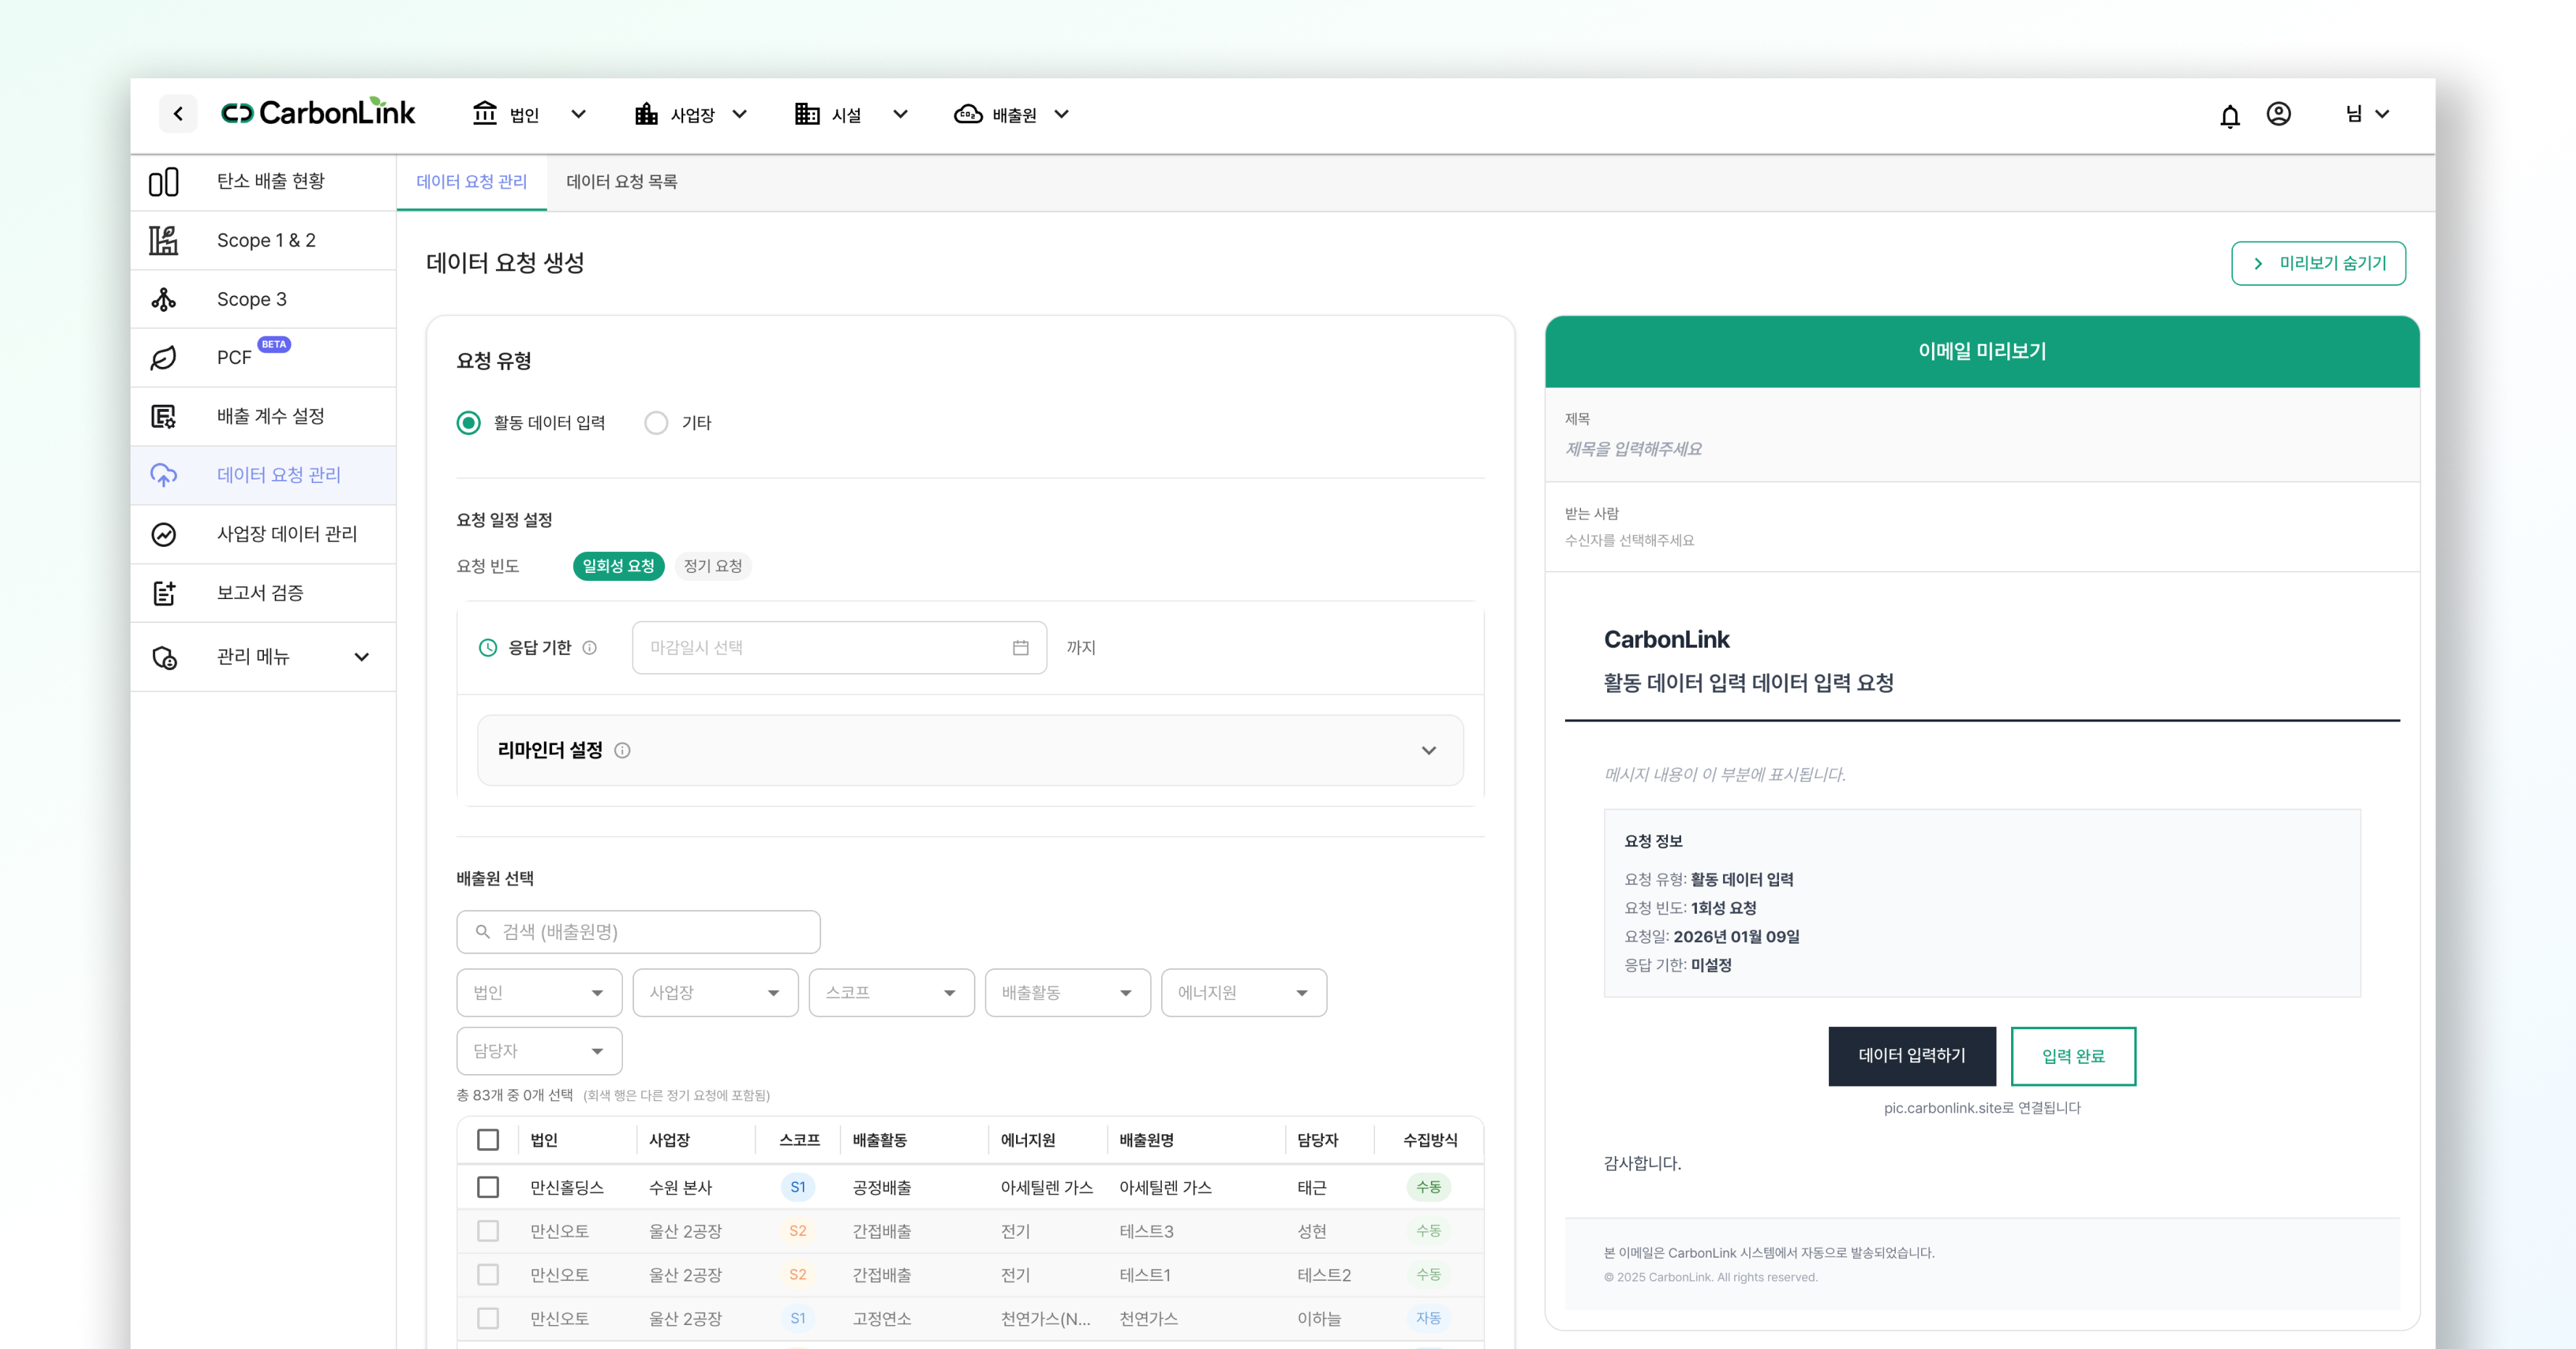Check the 테스트3 row checkbox

click(x=488, y=1231)
